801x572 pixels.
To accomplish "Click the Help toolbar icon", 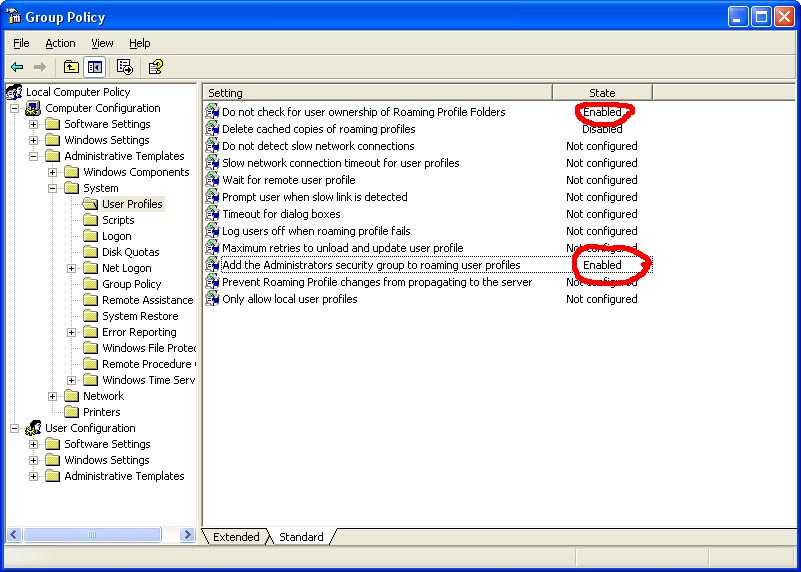I will coord(155,67).
